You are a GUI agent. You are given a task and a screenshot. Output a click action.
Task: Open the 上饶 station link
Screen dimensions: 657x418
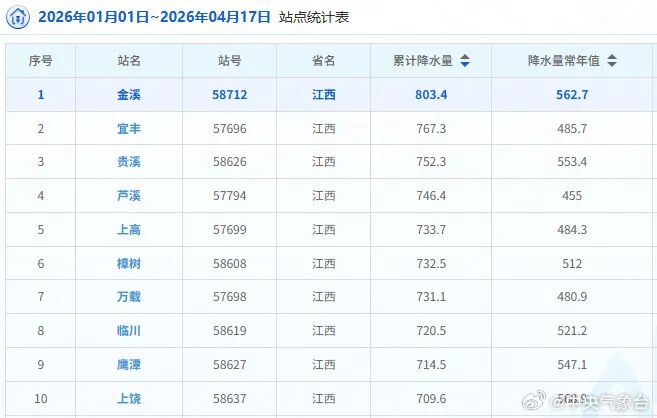(x=129, y=399)
